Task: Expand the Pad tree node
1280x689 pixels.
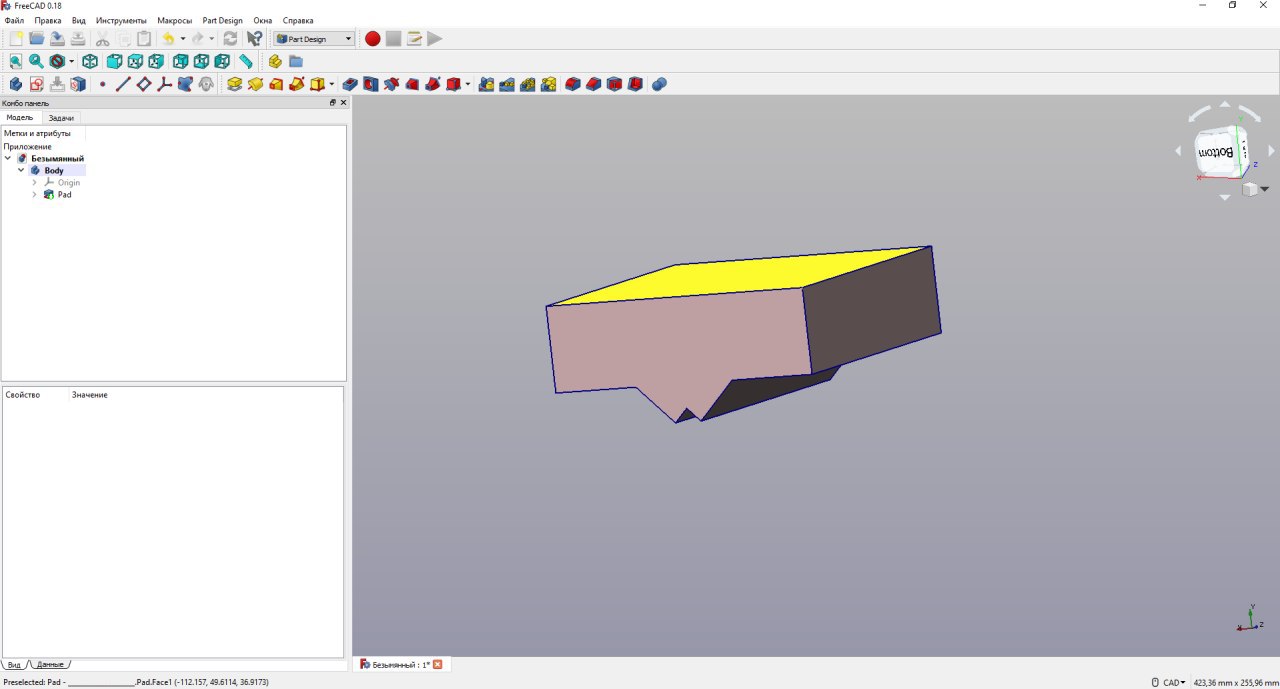Action: pos(34,194)
